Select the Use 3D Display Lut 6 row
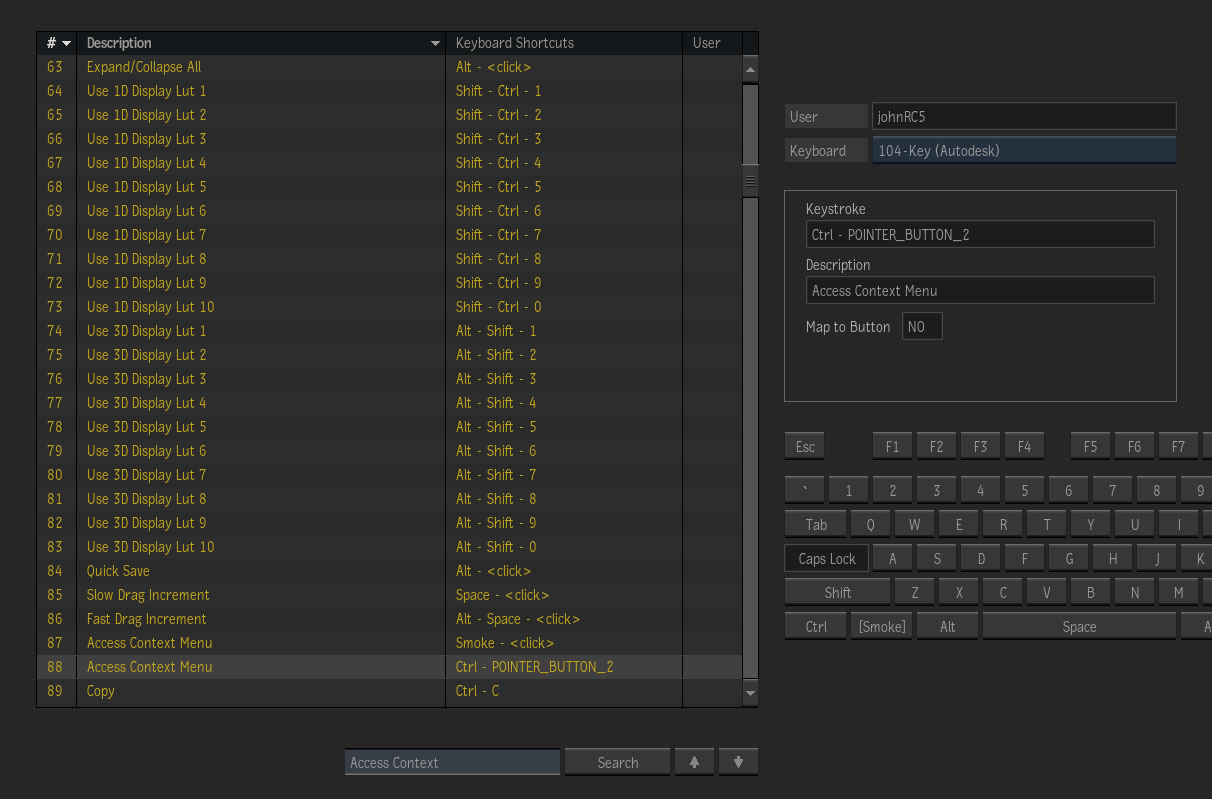 click(390, 451)
